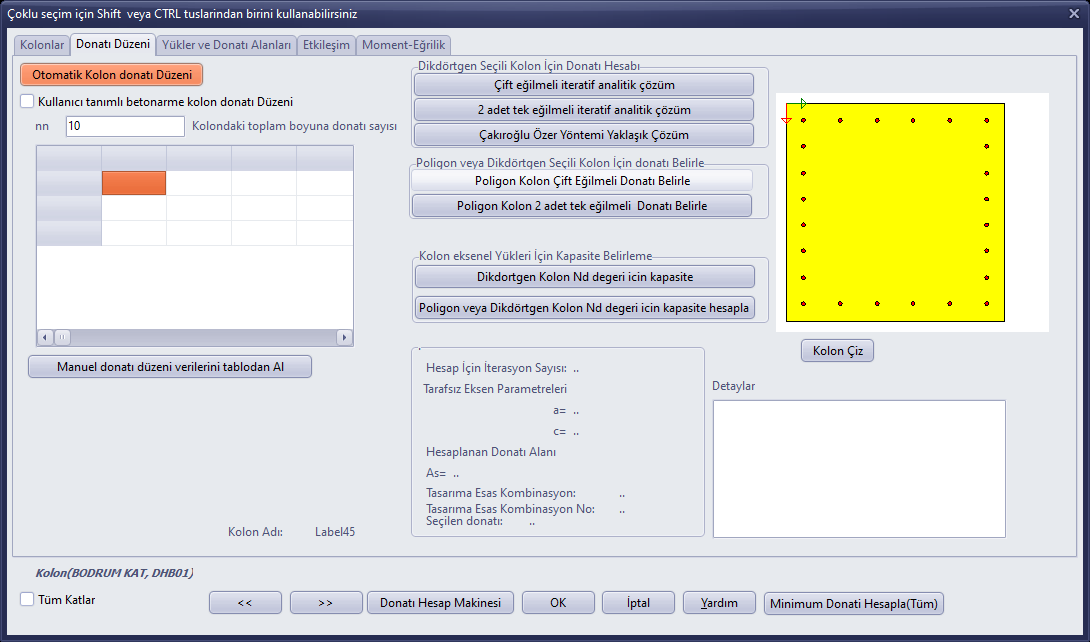
Task: Click Otomatik Kolon donatı Düzeni button
Action: [x=112, y=74]
